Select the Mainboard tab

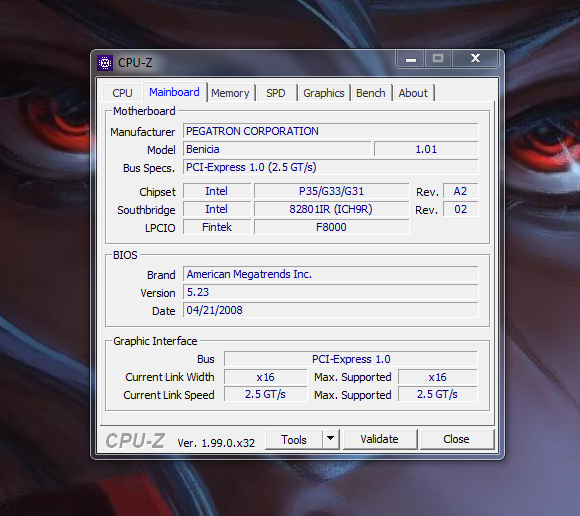pyautogui.click(x=174, y=92)
